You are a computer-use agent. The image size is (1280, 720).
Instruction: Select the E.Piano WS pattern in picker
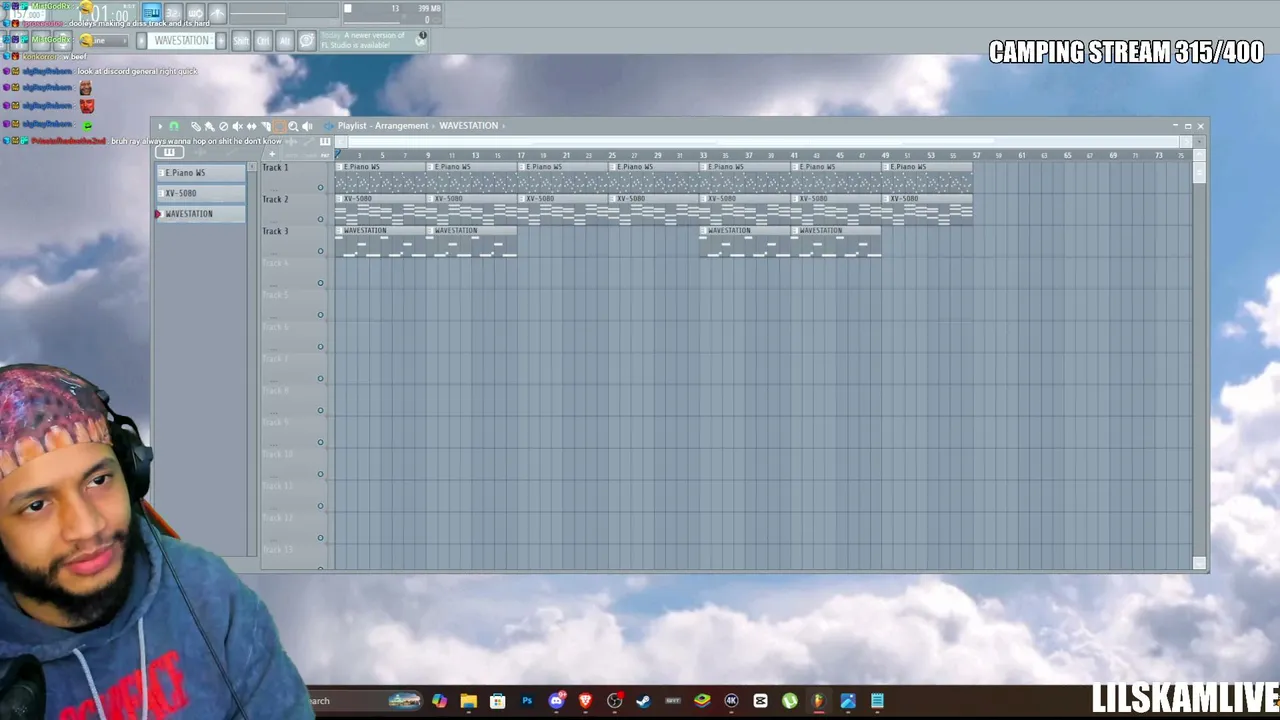(x=200, y=173)
